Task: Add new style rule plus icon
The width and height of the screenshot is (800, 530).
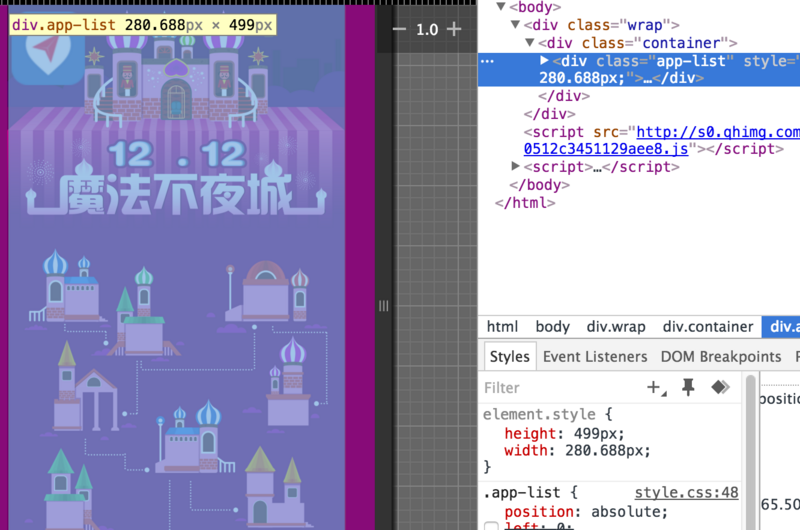Action: pyautogui.click(x=656, y=388)
